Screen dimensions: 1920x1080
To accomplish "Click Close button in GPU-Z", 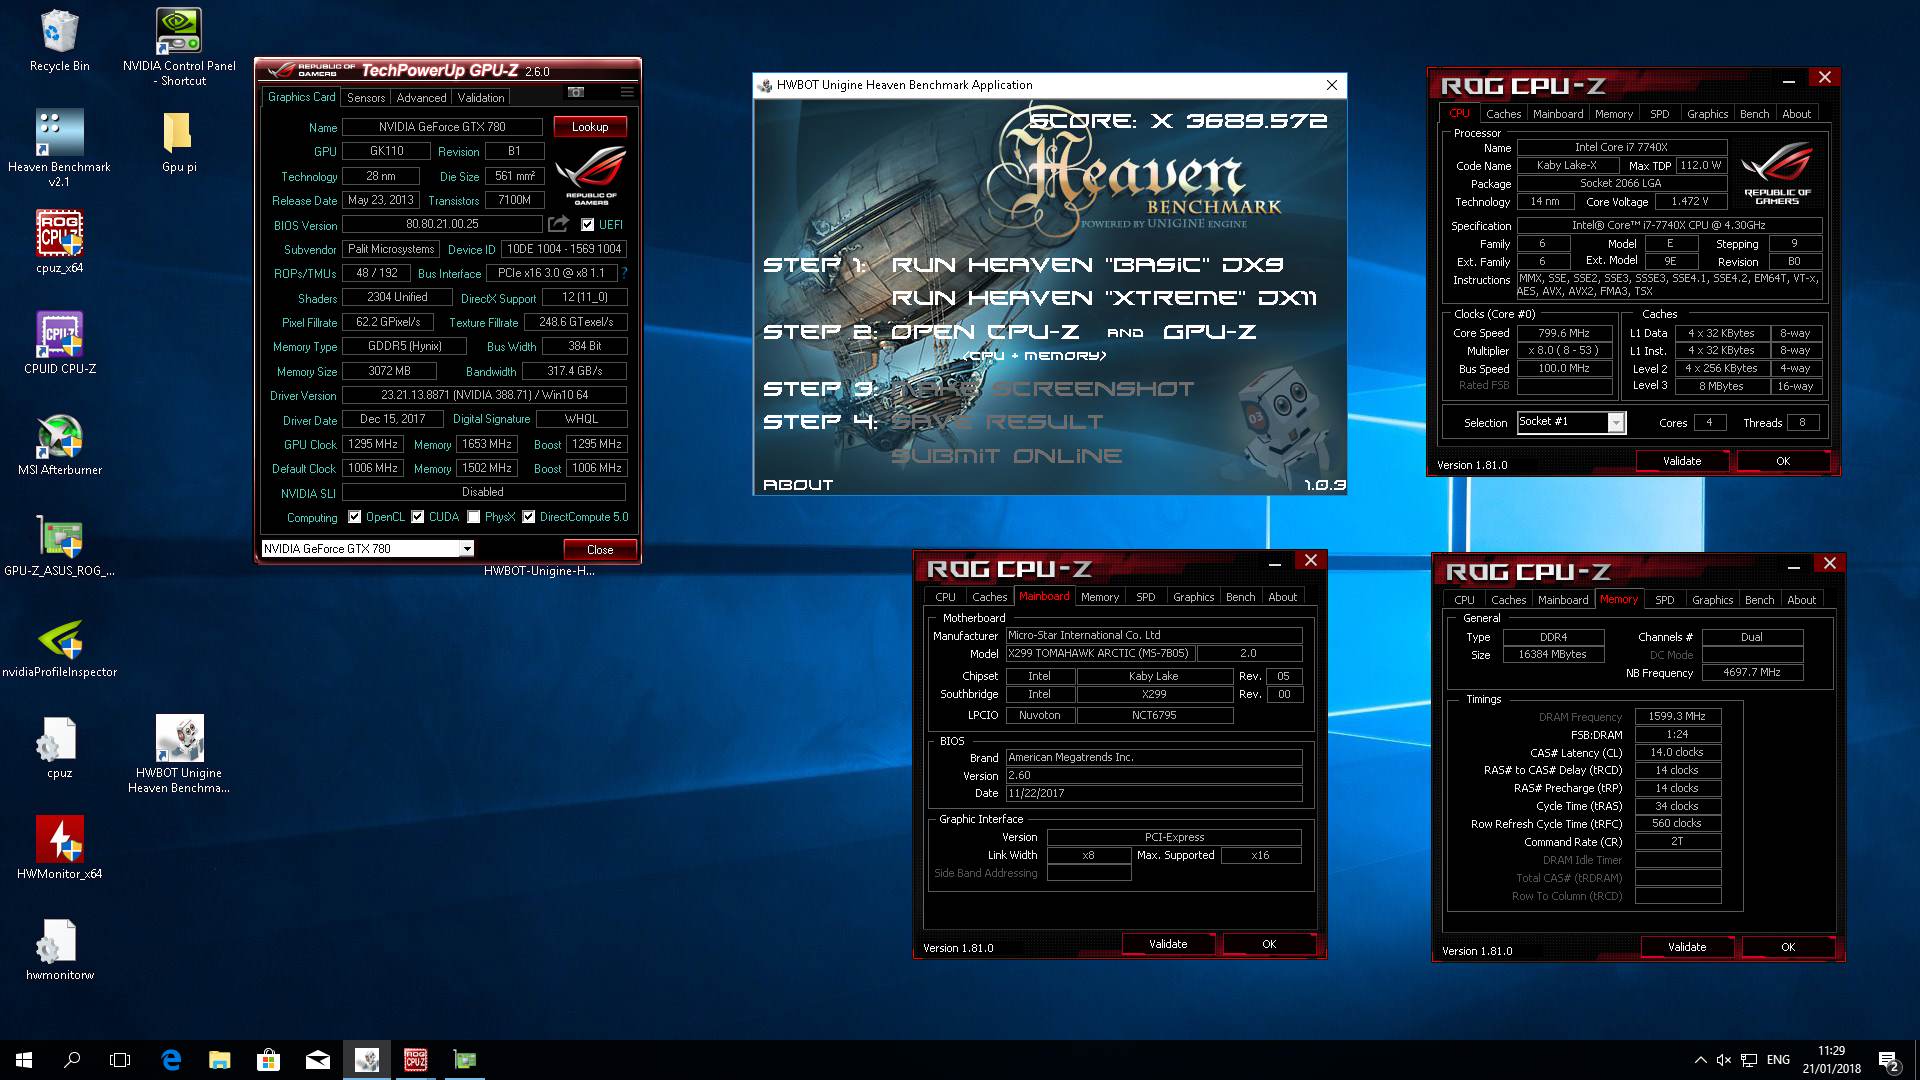I will tap(600, 550).
